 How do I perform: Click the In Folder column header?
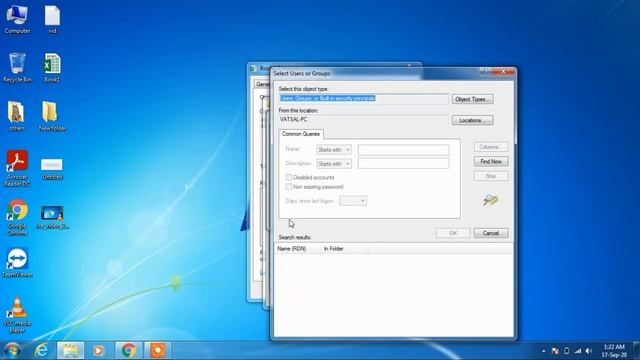[x=344, y=249]
